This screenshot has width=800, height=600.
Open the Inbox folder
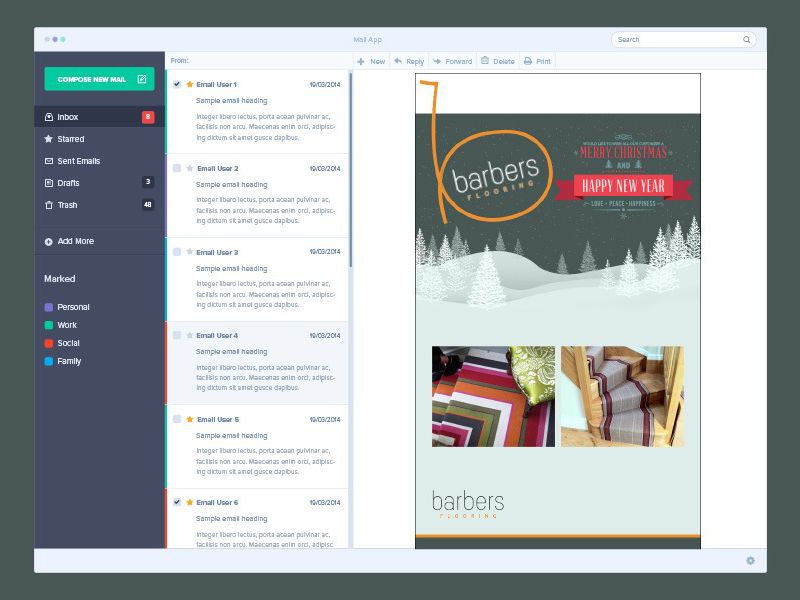tap(99, 117)
